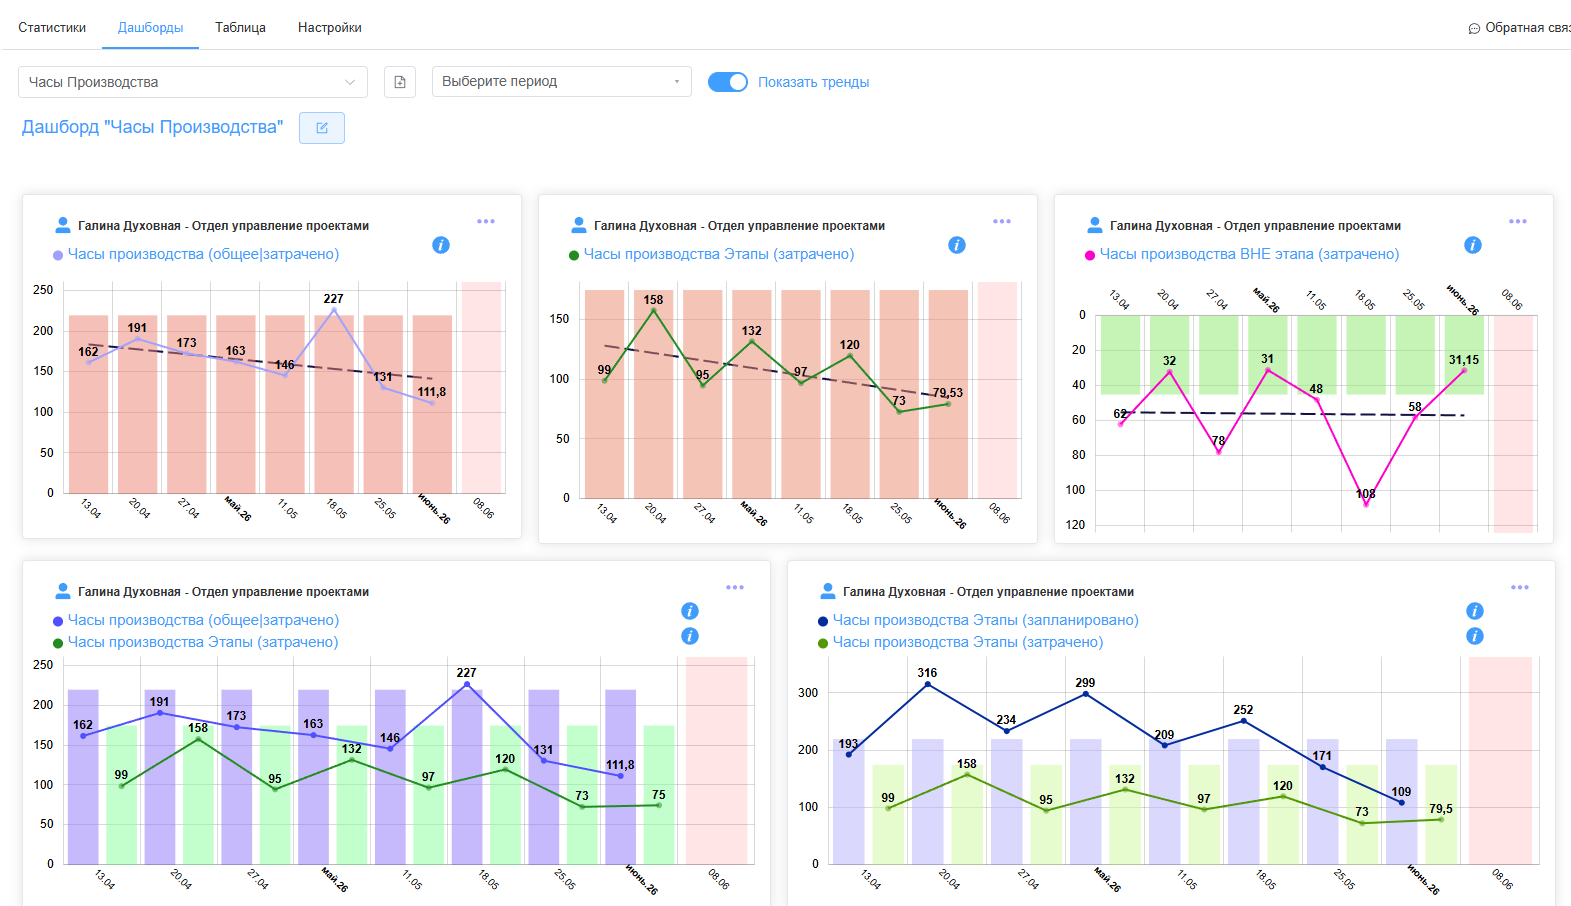Select the 252 point on the planned-hours line

tap(1244, 721)
